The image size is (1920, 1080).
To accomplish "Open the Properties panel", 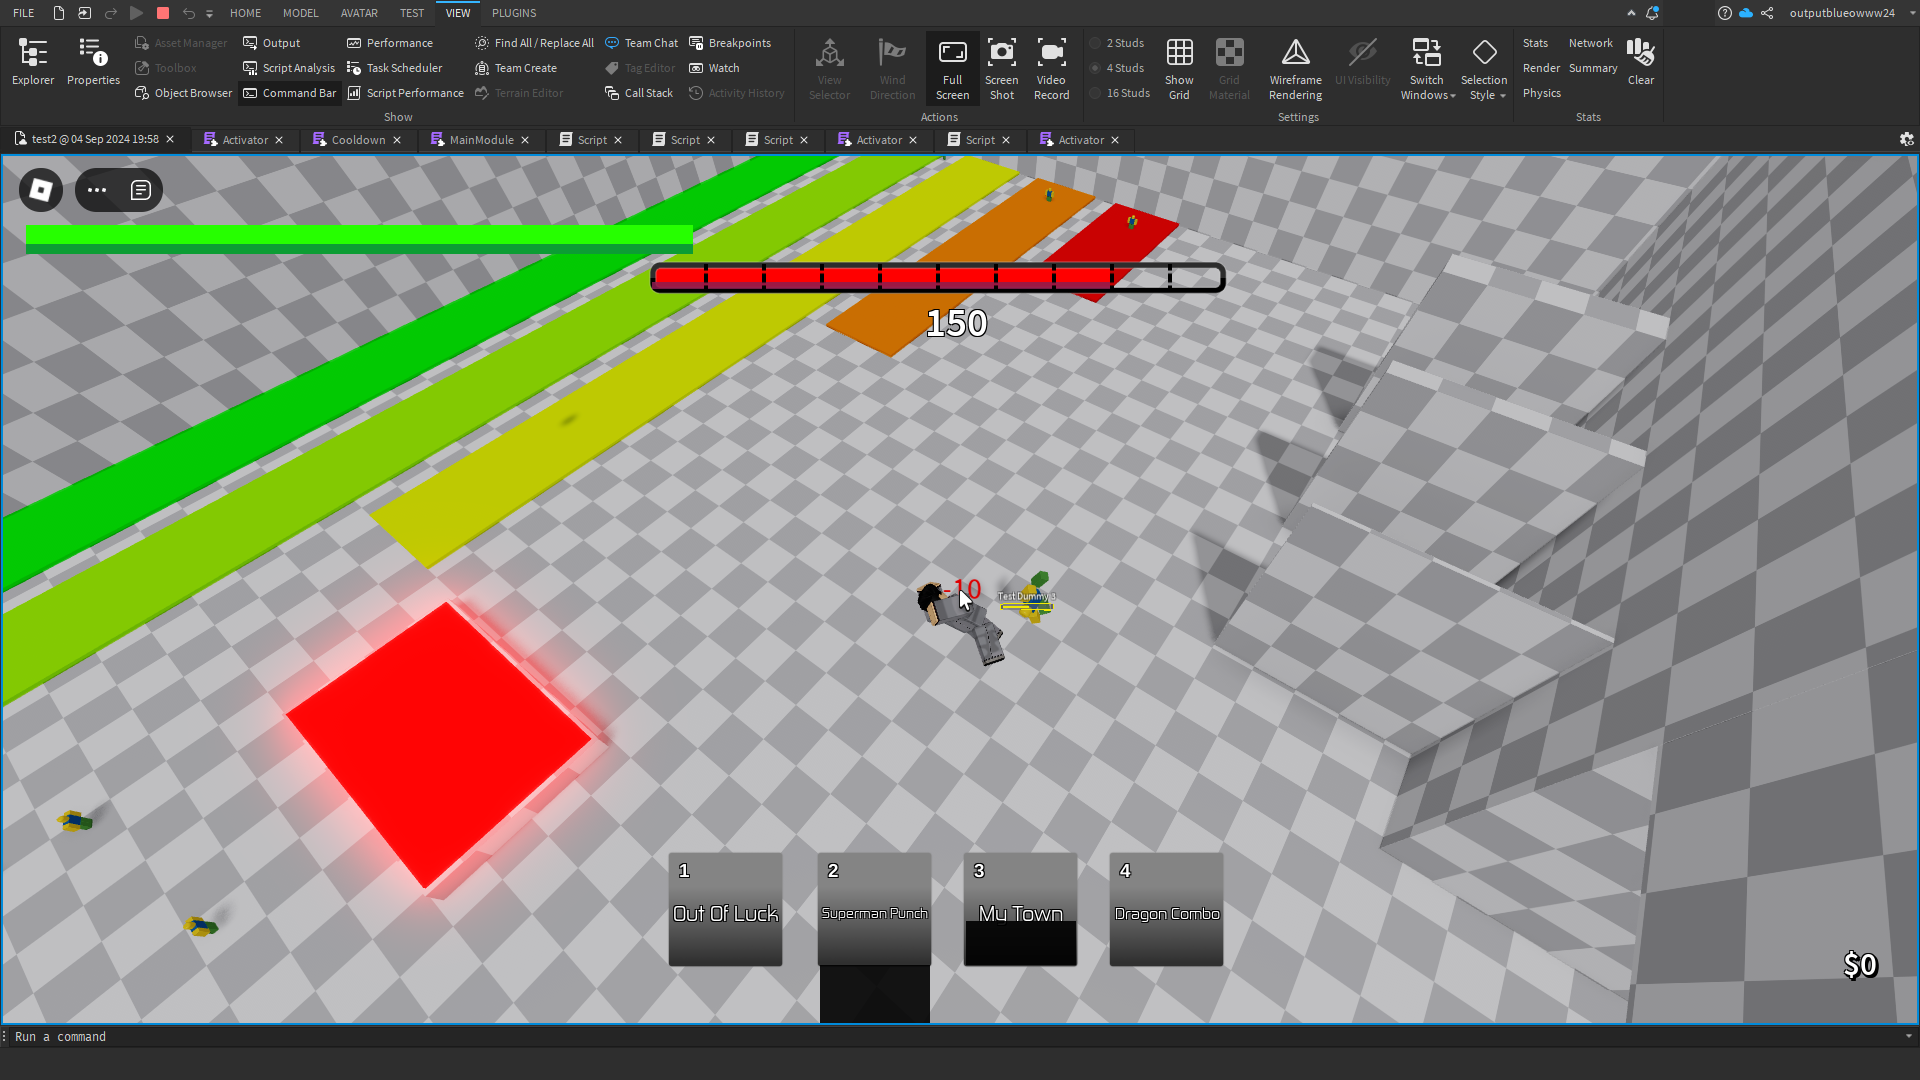I will click(x=93, y=62).
